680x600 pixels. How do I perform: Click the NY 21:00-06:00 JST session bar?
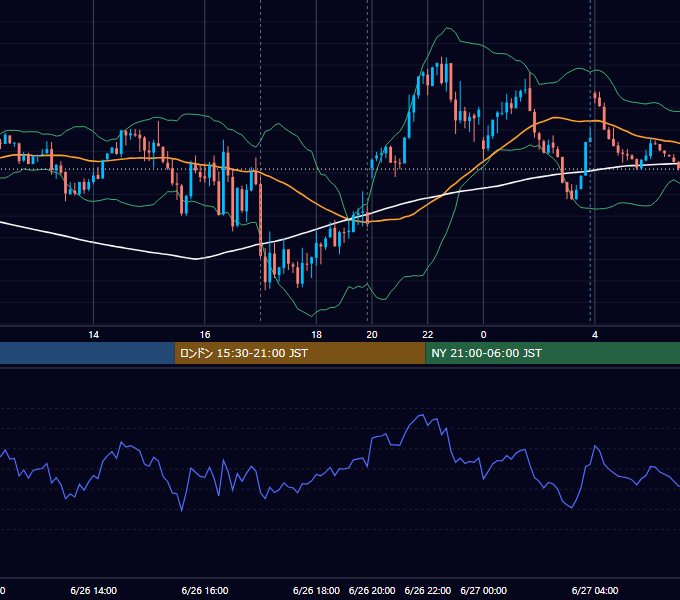[x=552, y=353]
